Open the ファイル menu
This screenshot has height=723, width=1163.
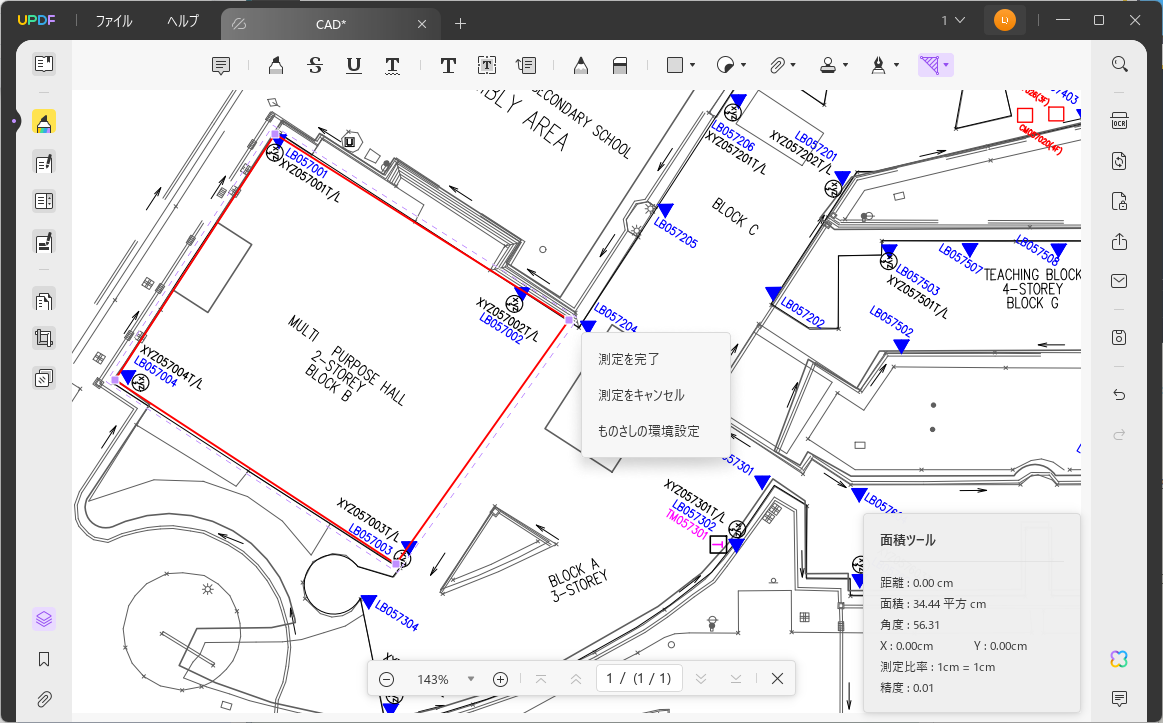click(113, 20)
